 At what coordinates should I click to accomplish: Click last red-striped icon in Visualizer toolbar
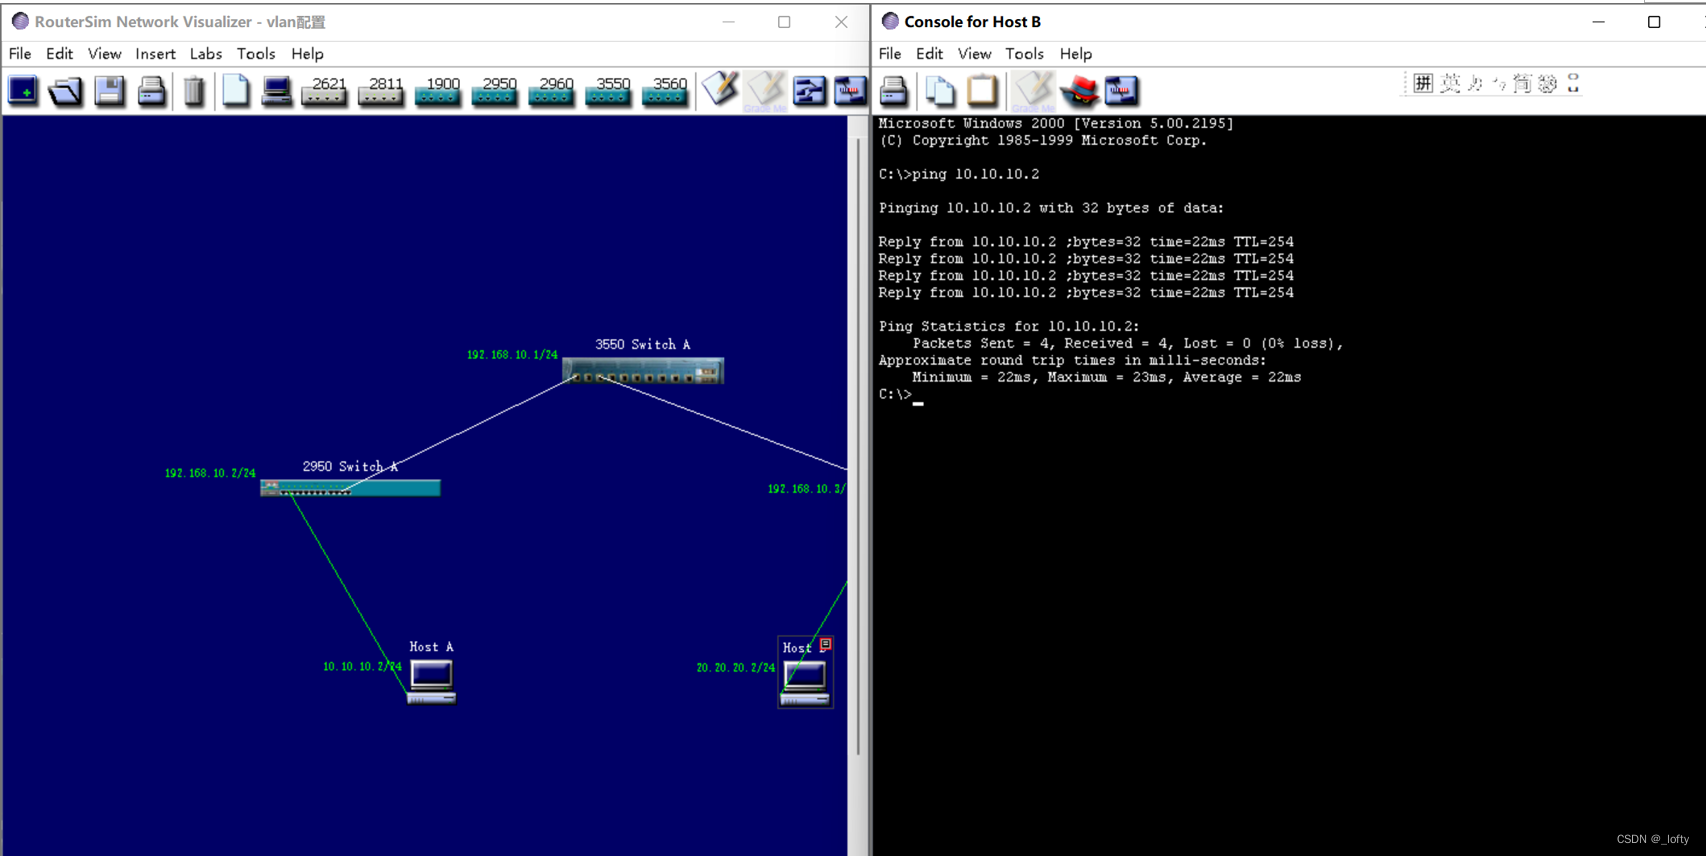click(850, 91)
